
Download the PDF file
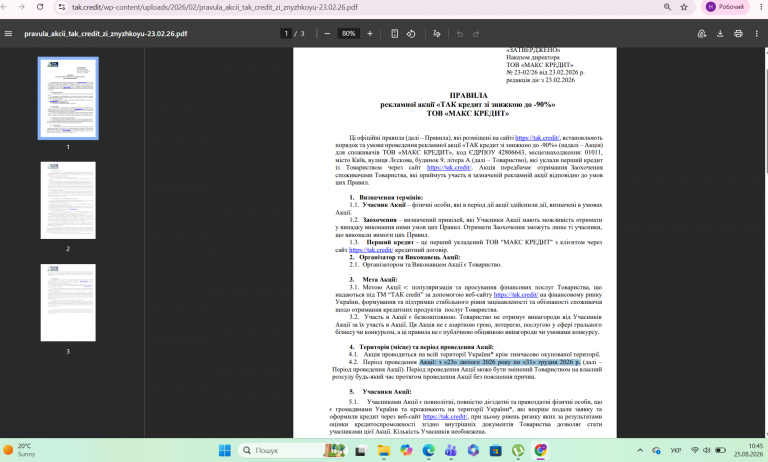[720, 34]
